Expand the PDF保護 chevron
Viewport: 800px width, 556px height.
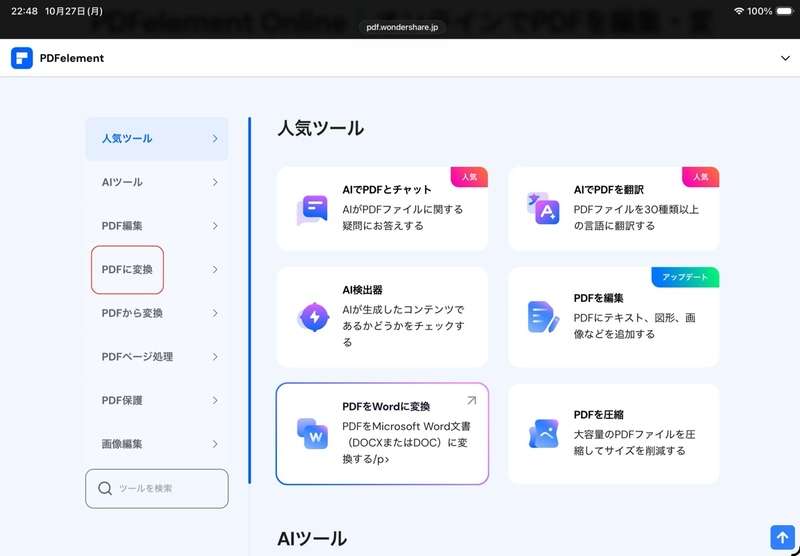tap(215, 400)
